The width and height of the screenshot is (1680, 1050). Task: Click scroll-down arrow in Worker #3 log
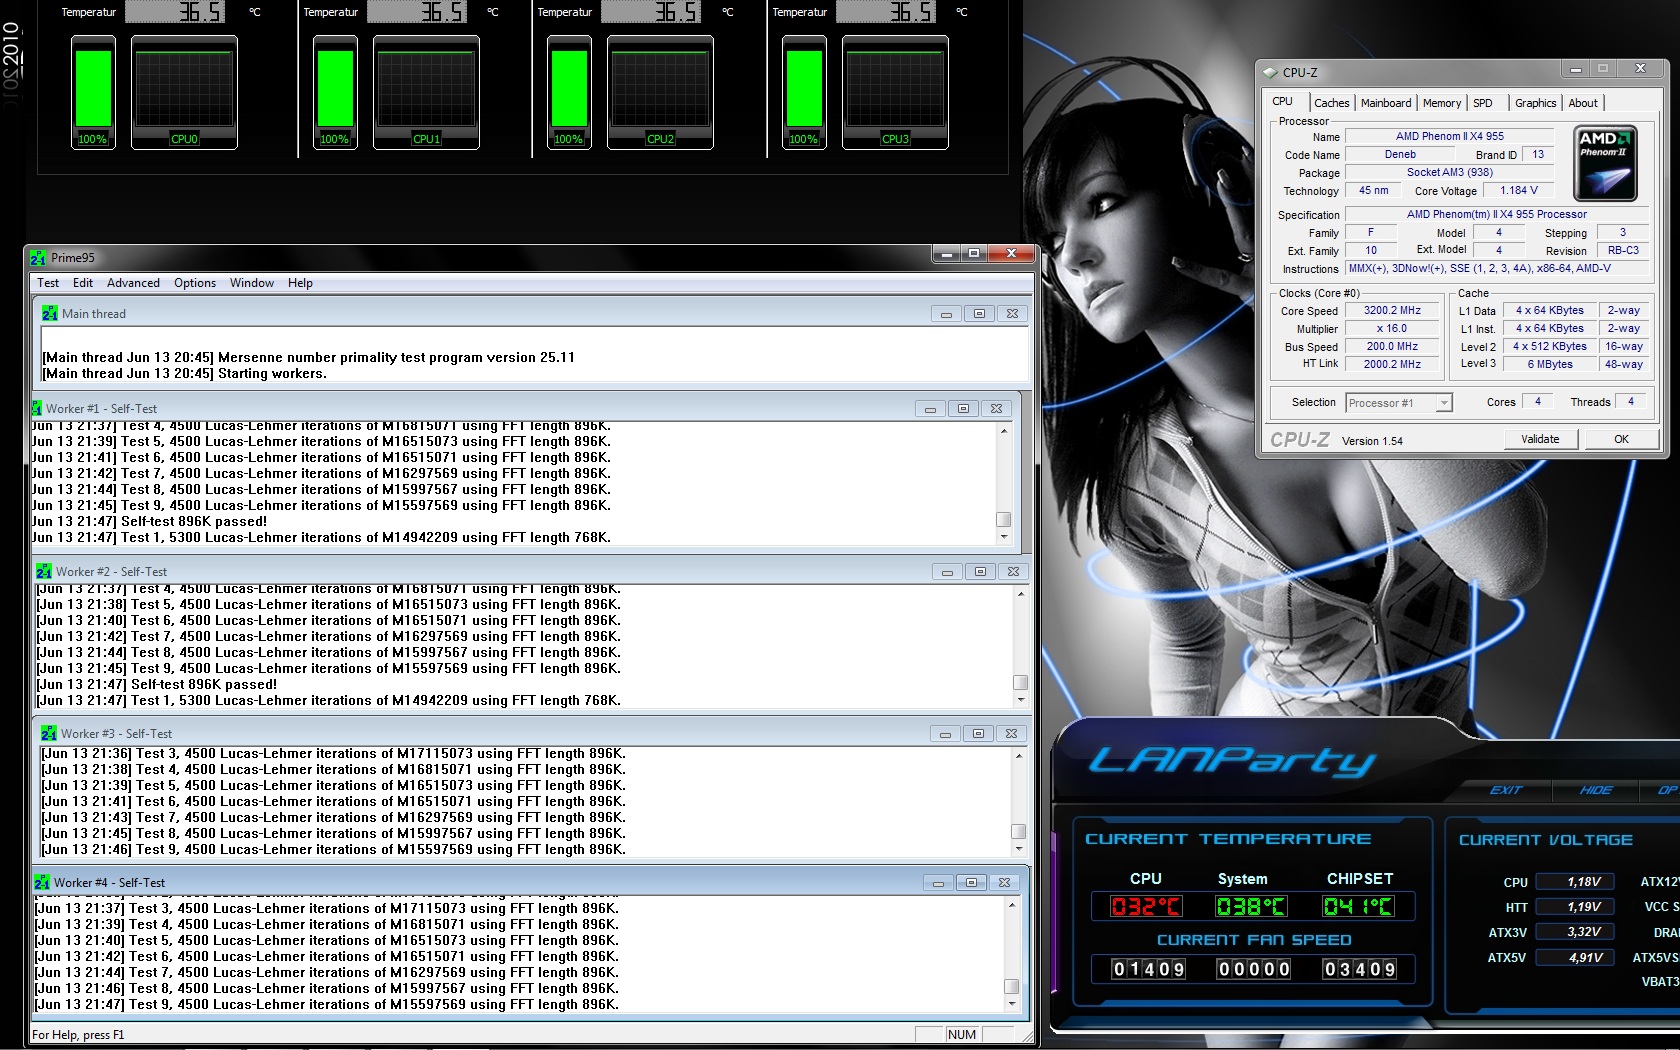pyautogui.click(x=1018, y=848)
